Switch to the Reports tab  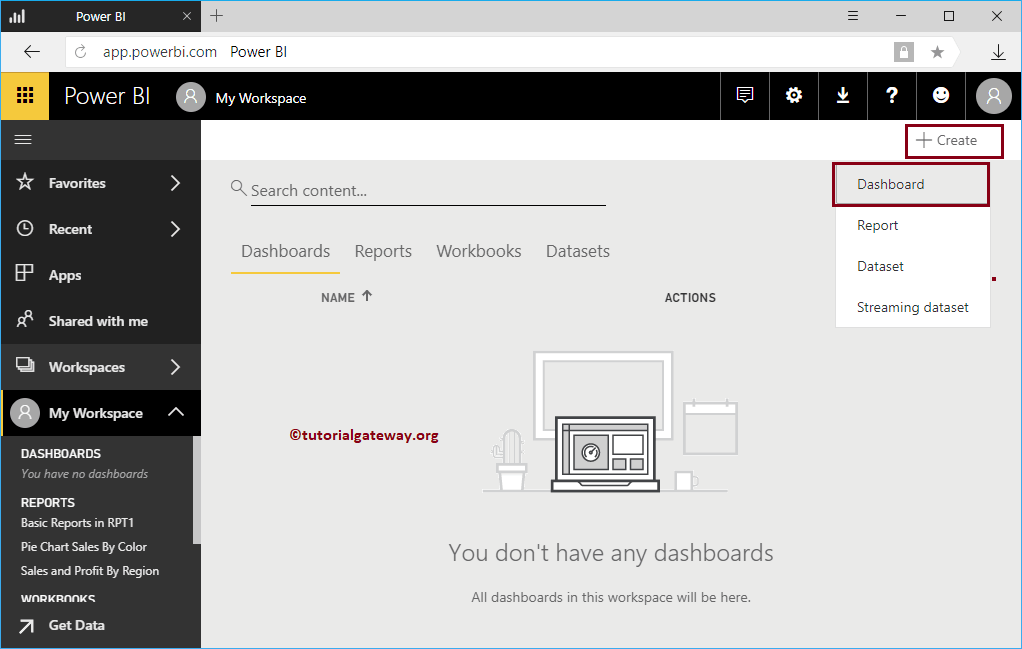click(x=383, y=252)
